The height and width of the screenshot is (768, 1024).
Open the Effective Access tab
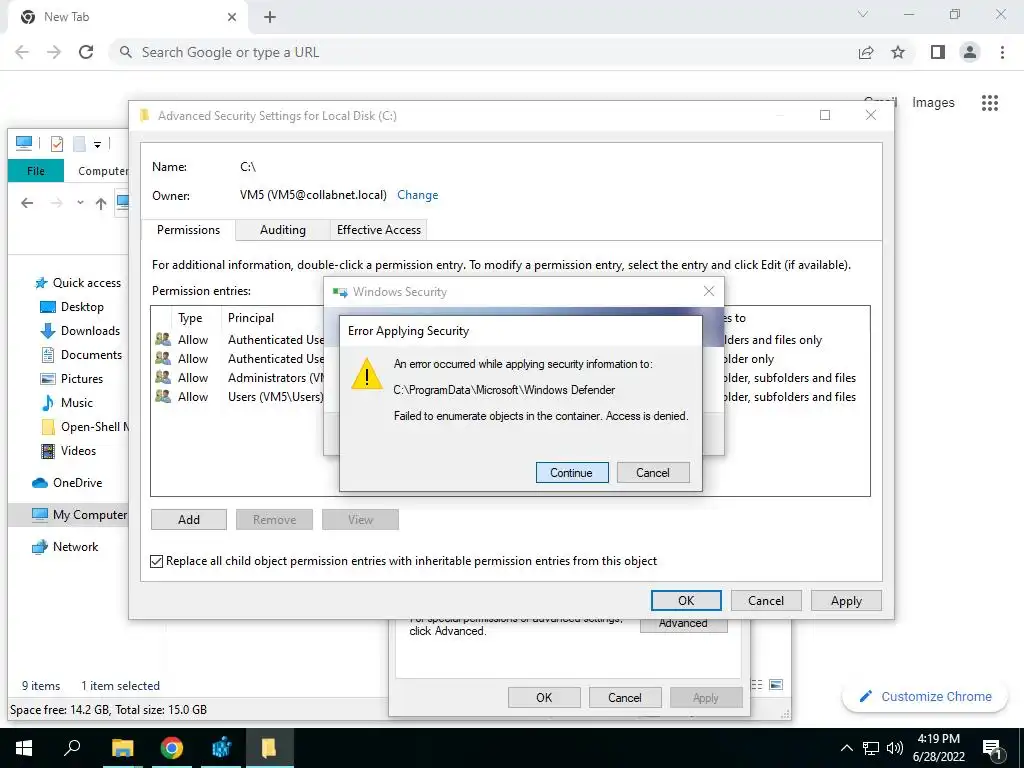pyautogui.click(x=378, y=230)
